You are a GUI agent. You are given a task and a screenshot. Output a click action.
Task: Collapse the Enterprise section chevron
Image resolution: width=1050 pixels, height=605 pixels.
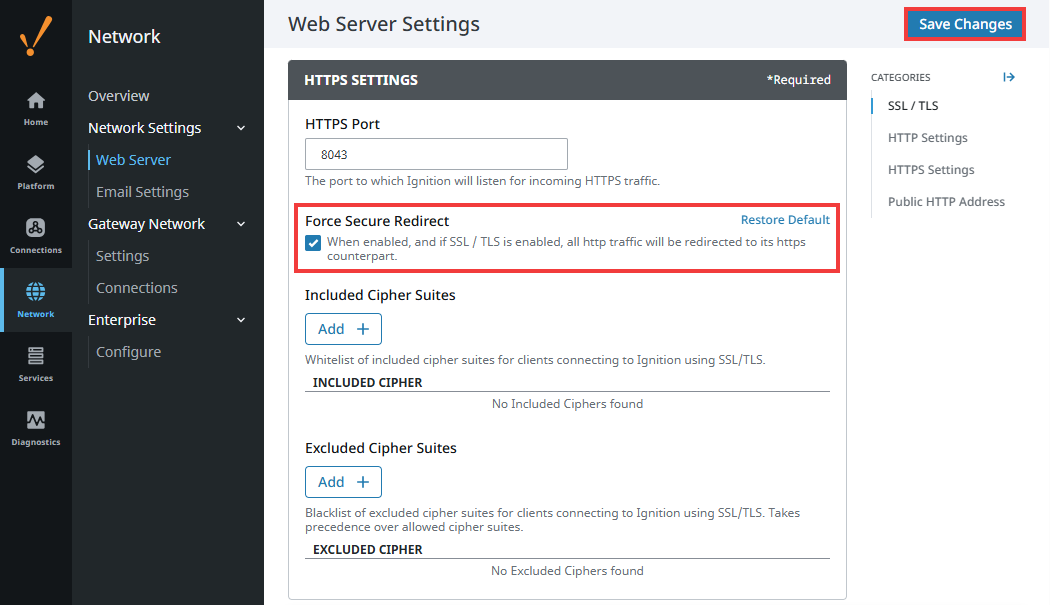(241, 320)
